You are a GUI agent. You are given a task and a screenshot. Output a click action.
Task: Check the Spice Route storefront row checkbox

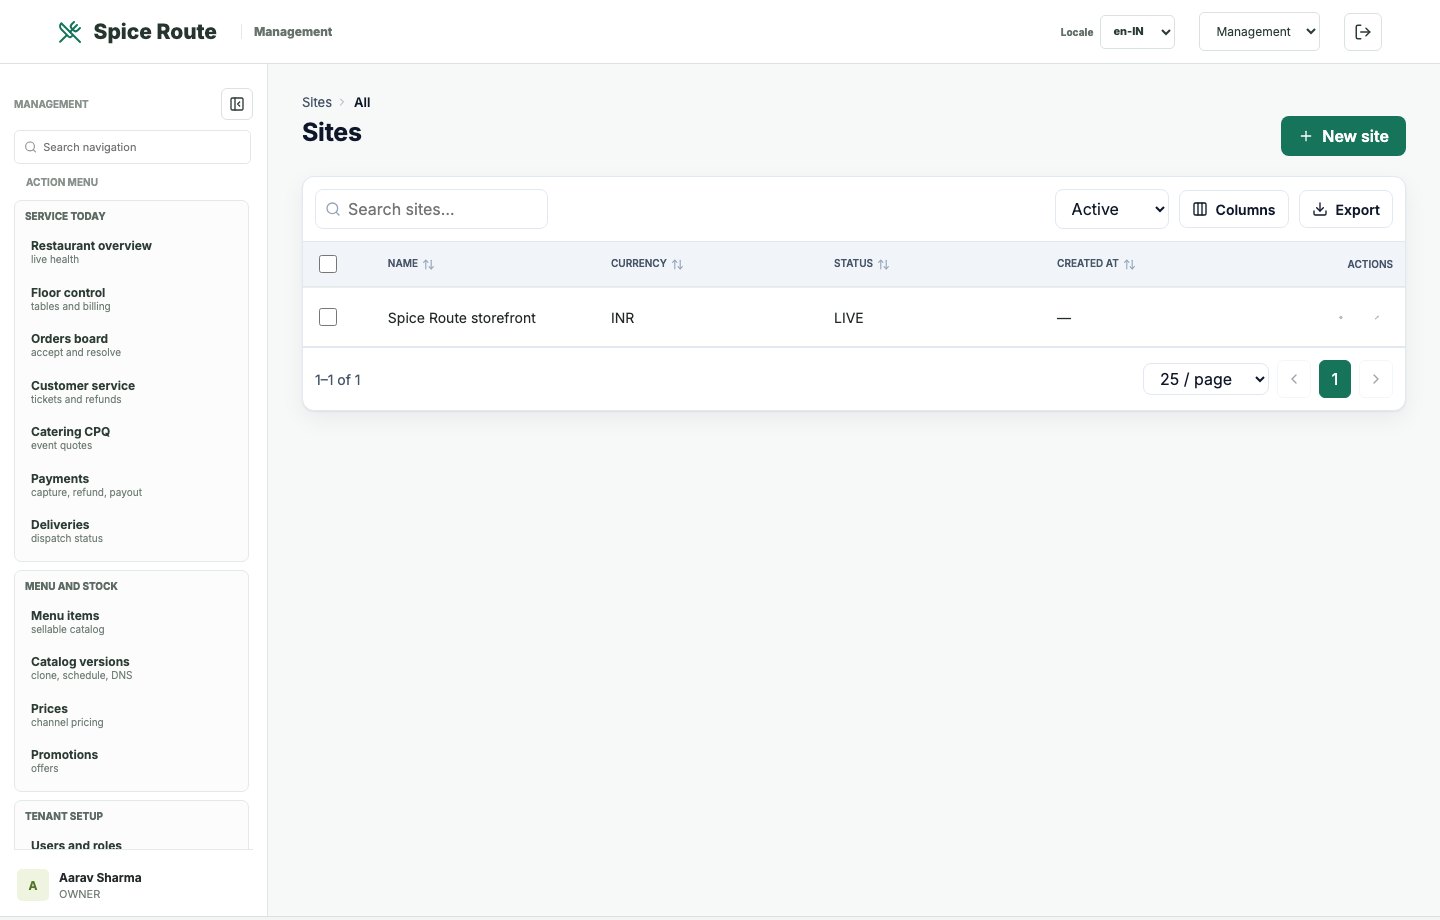coord(328,317)
